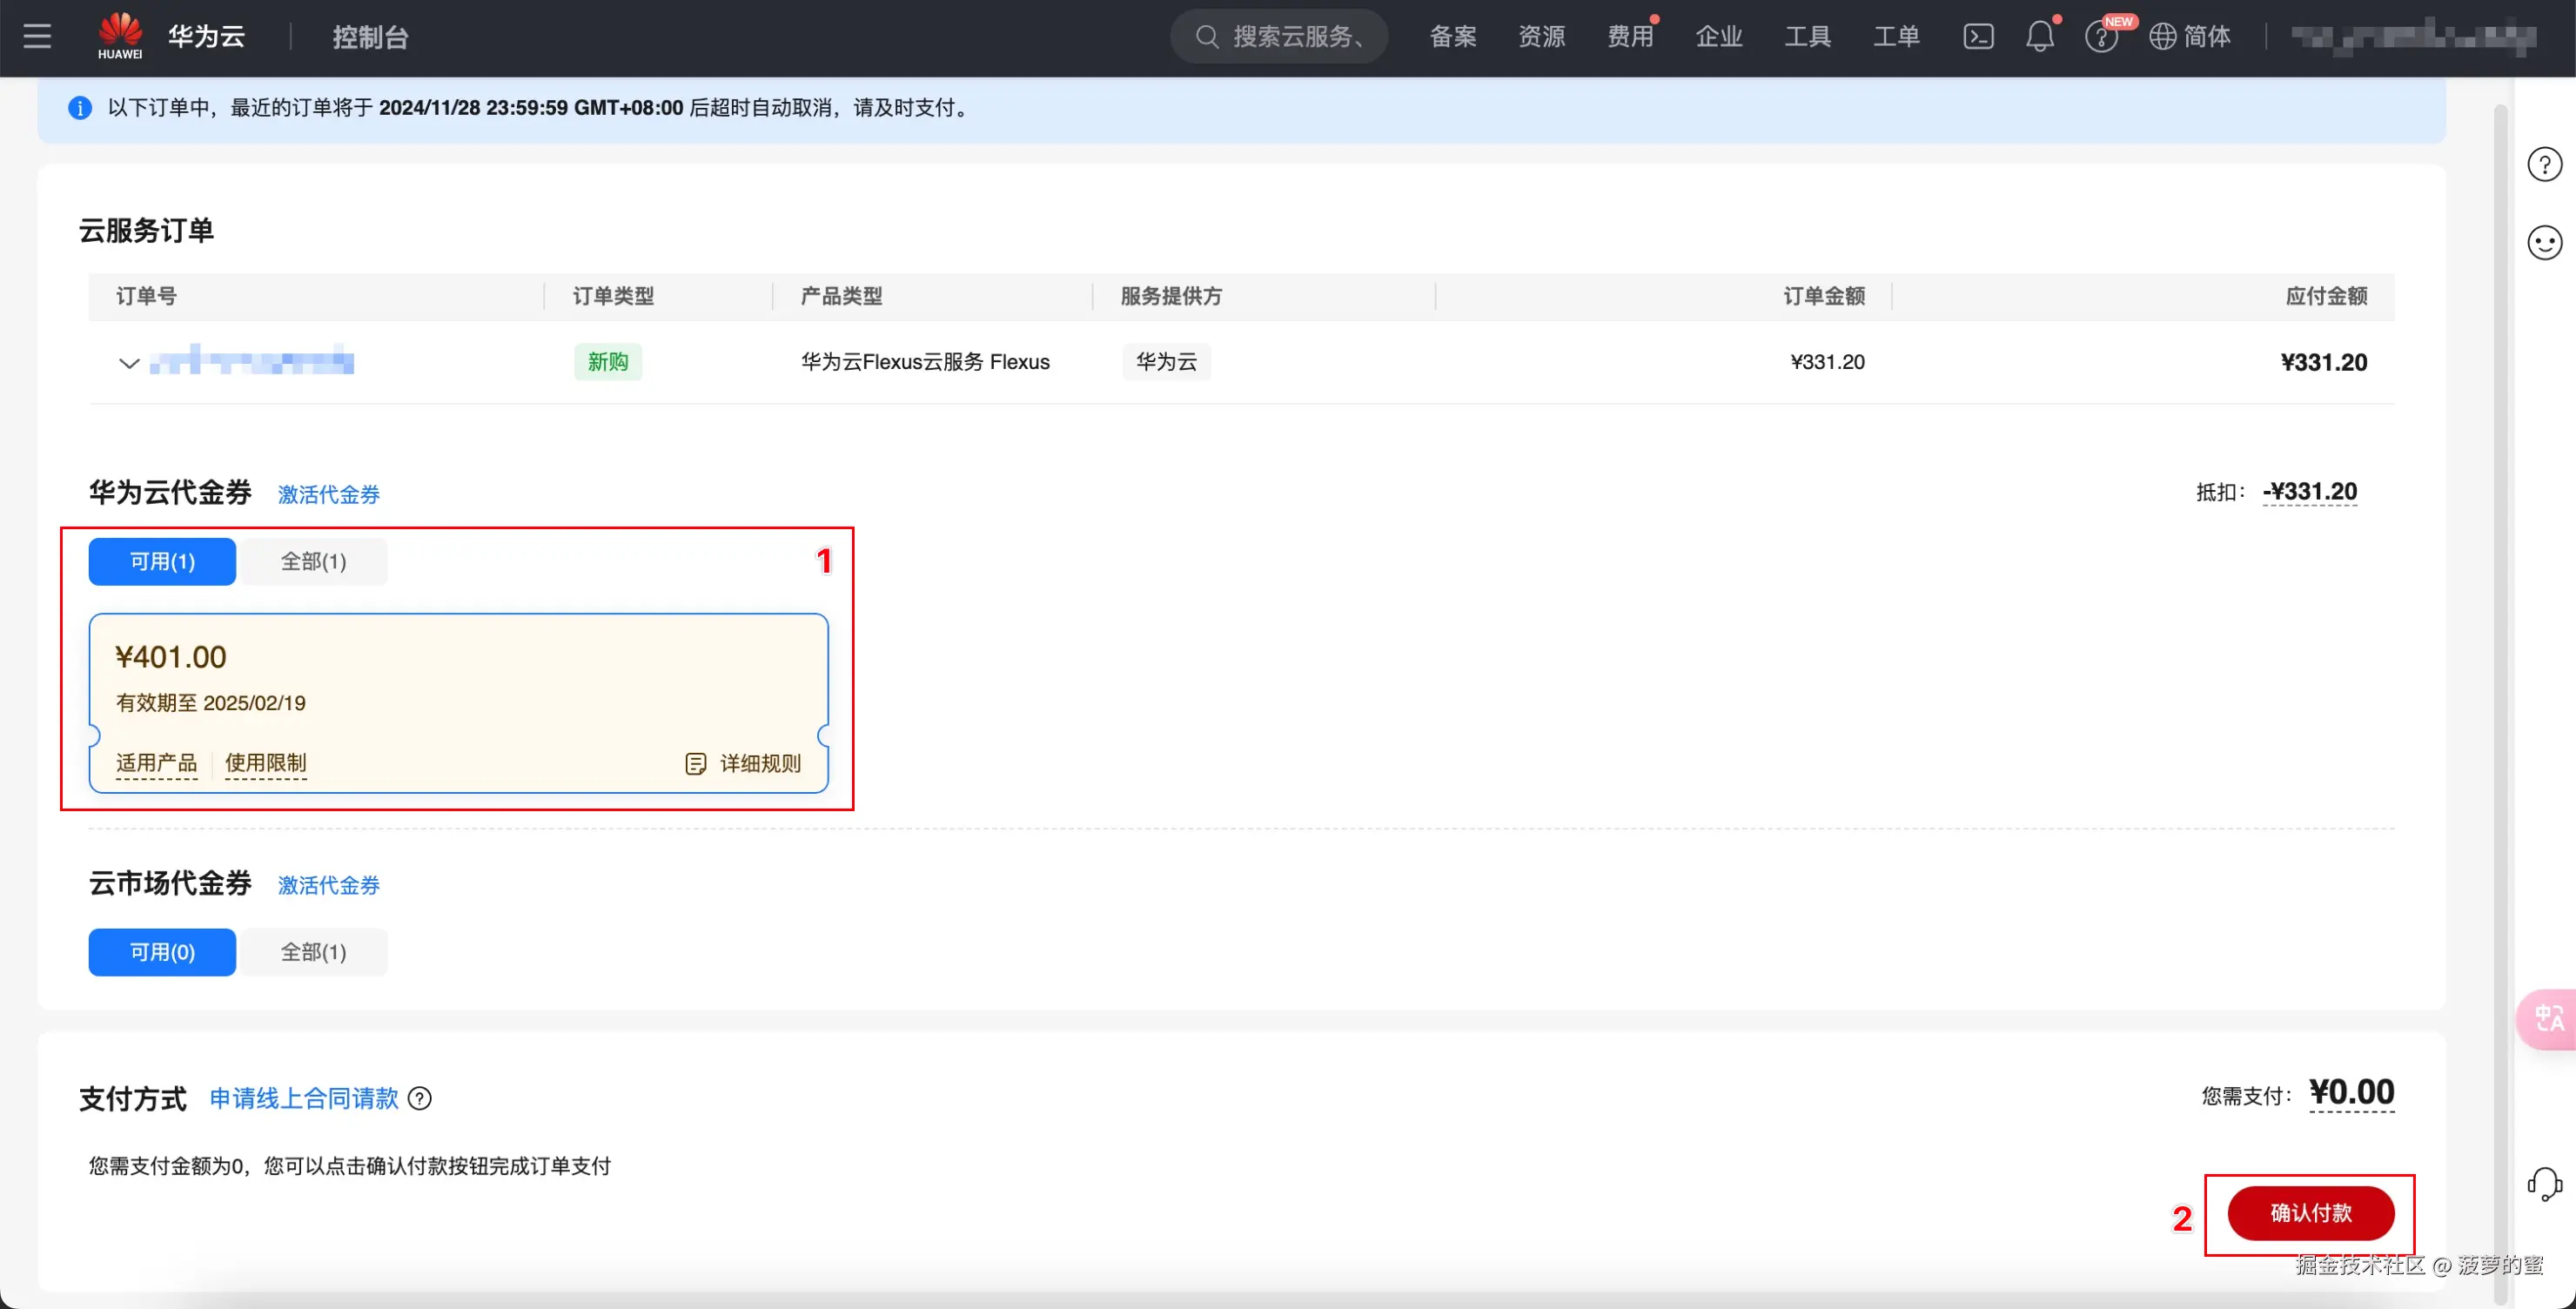The height and width of the screenshot is (1309, 2576).
Task: Open the 控制台 console link
Action: point(370,37)
